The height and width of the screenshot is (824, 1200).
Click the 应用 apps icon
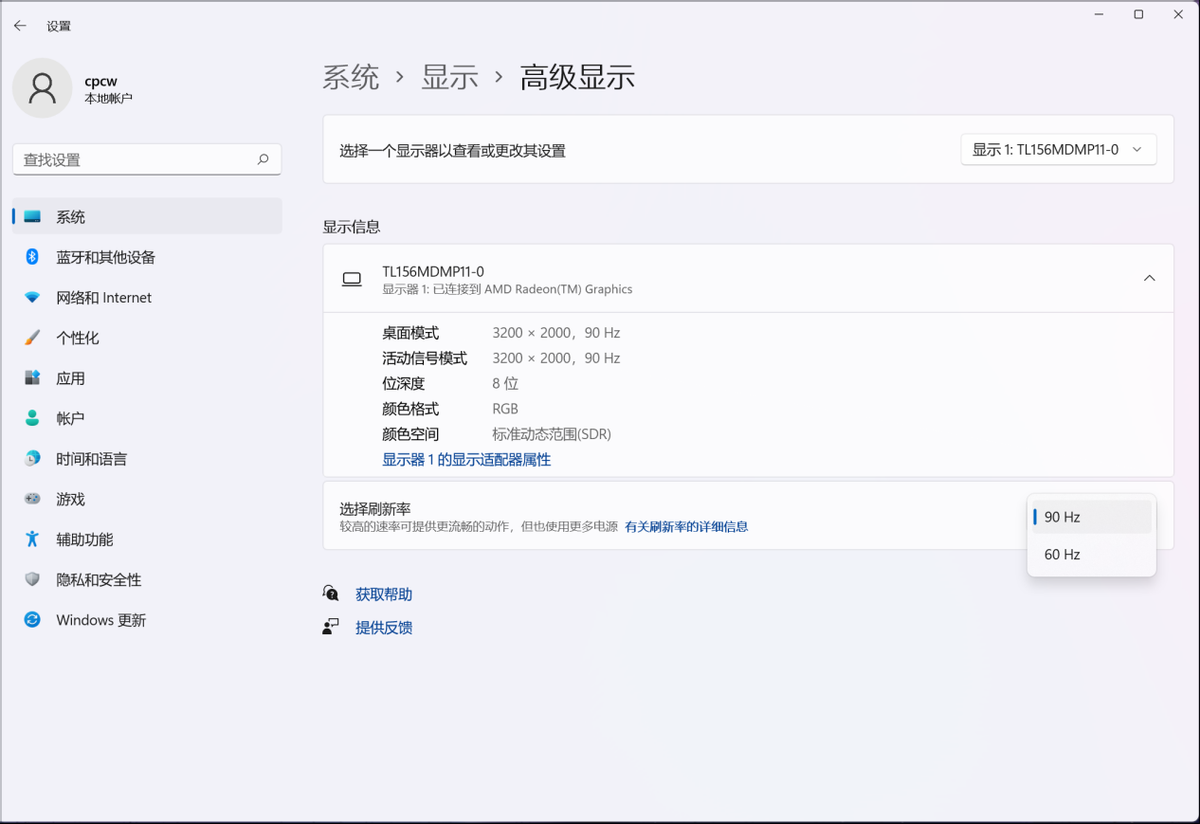click(32, 378)
